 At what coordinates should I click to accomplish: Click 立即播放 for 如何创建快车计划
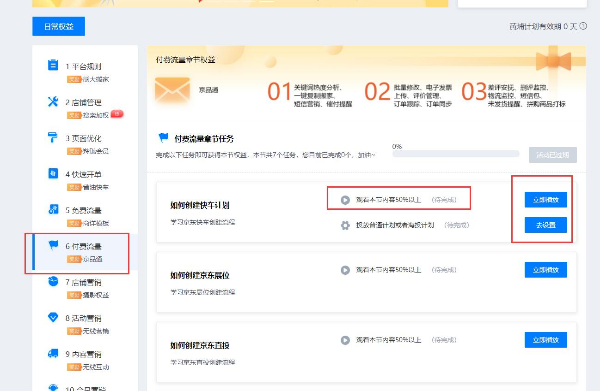[x=546, y=200]
